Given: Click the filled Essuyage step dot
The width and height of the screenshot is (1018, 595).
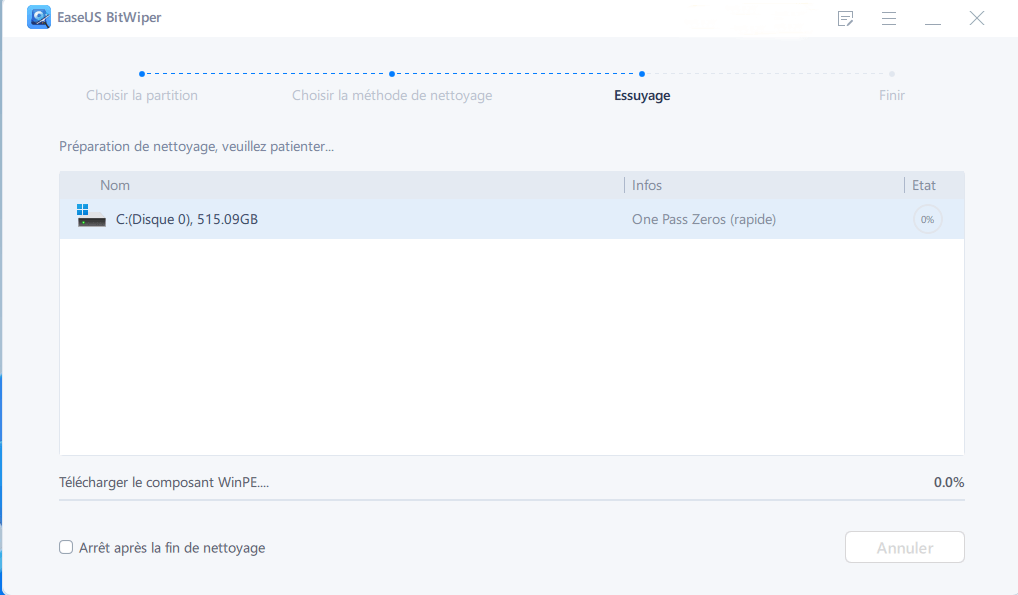Looking at the screenshot, I should point(642,72).
